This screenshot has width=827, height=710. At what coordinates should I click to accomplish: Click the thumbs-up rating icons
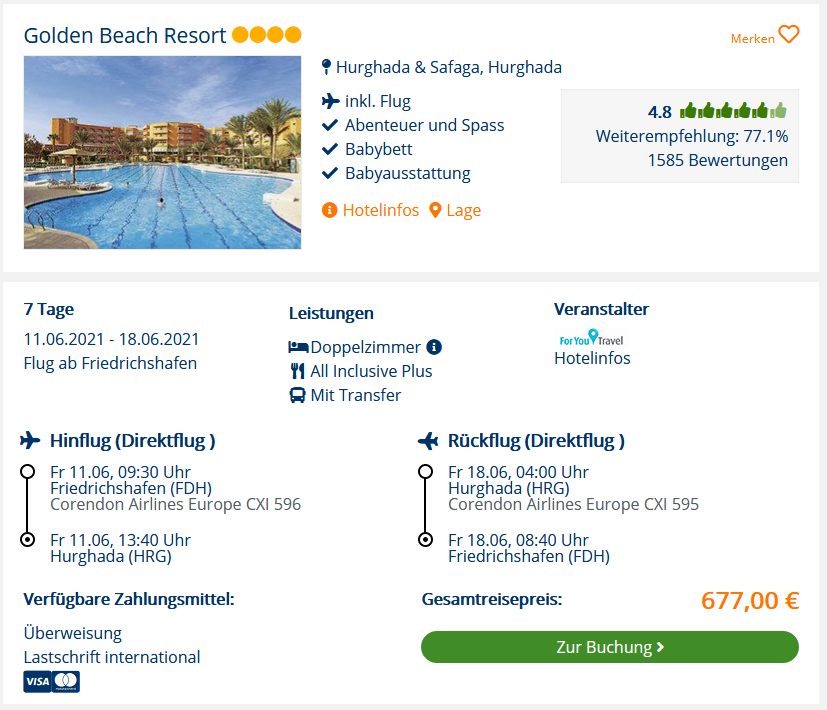point(733,111)
